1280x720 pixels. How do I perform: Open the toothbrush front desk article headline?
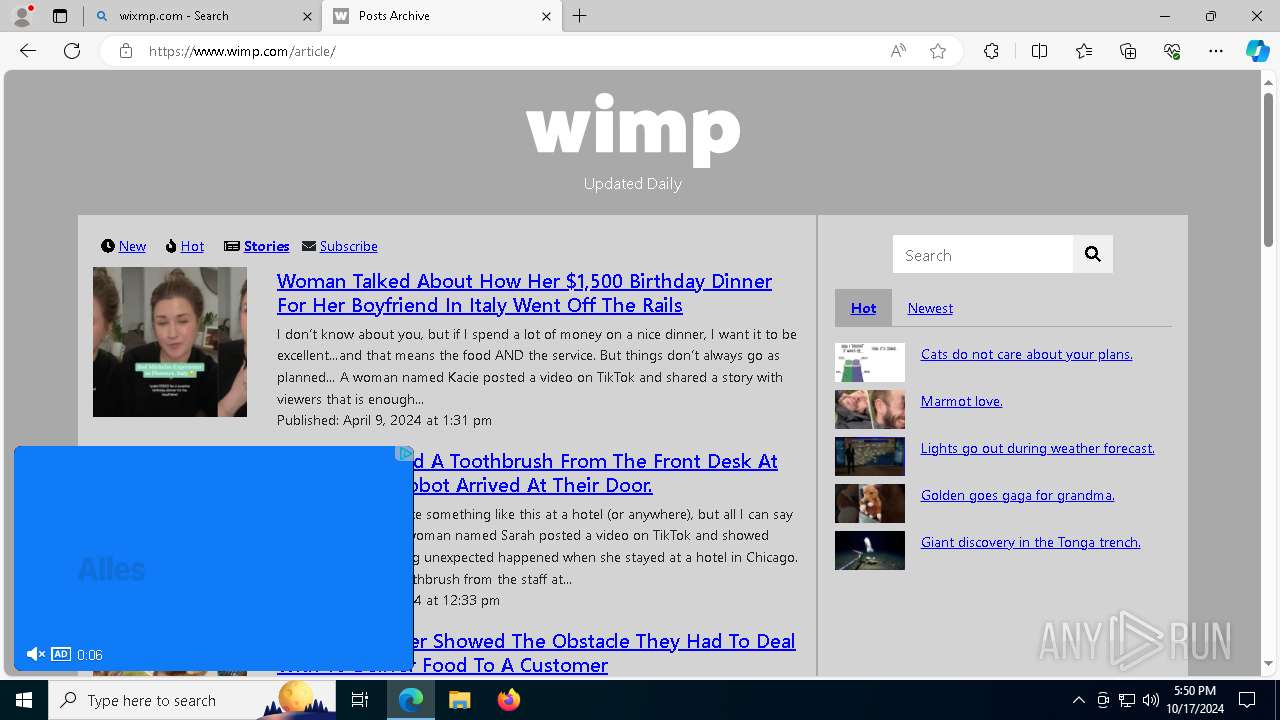(595, 473)
